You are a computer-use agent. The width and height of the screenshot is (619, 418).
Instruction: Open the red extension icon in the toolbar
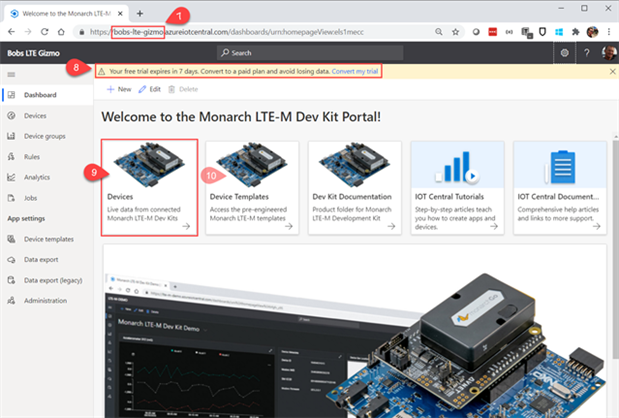click(x=493, y=32)
